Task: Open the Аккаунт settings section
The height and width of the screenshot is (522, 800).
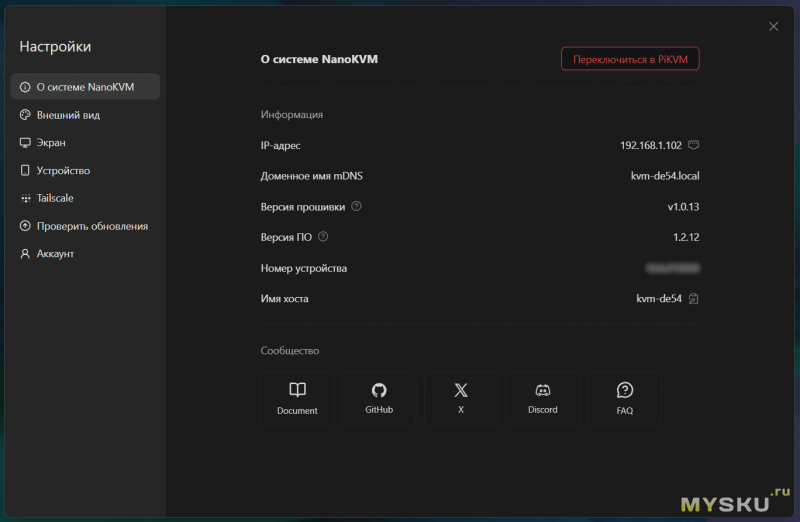Action: pyautogui.click(x=55, y=254)
